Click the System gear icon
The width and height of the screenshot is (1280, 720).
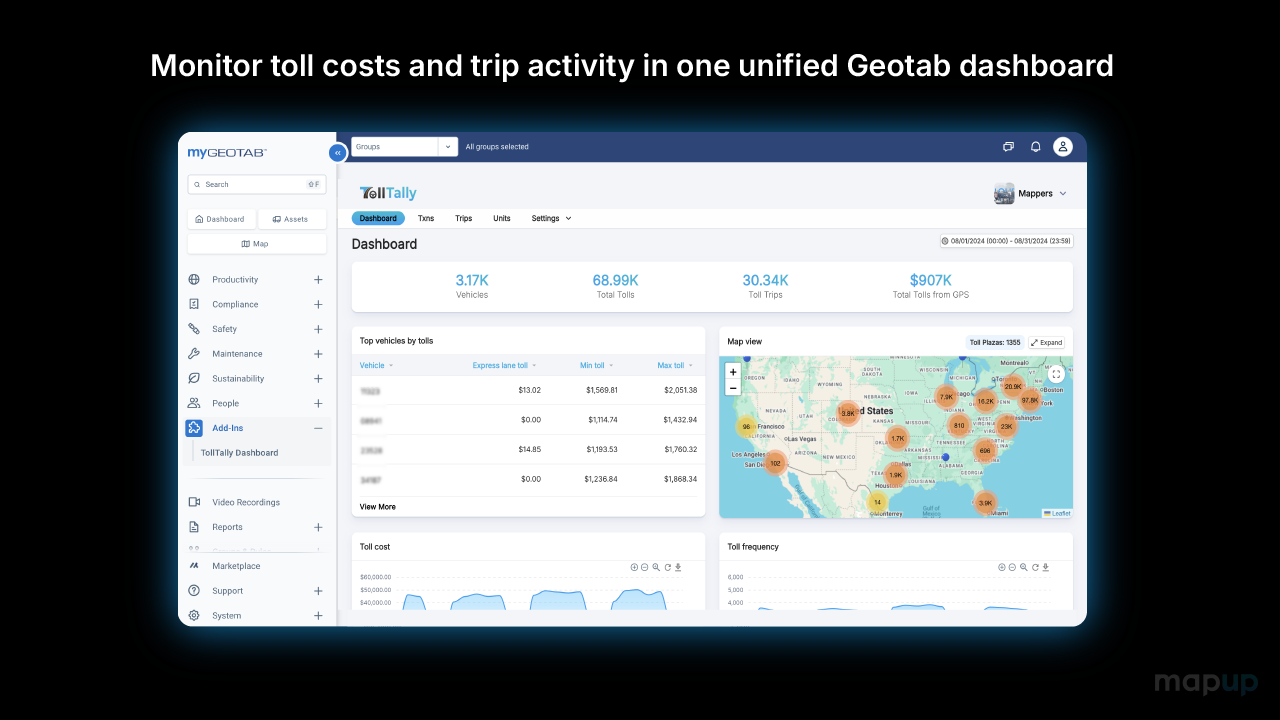194,616
